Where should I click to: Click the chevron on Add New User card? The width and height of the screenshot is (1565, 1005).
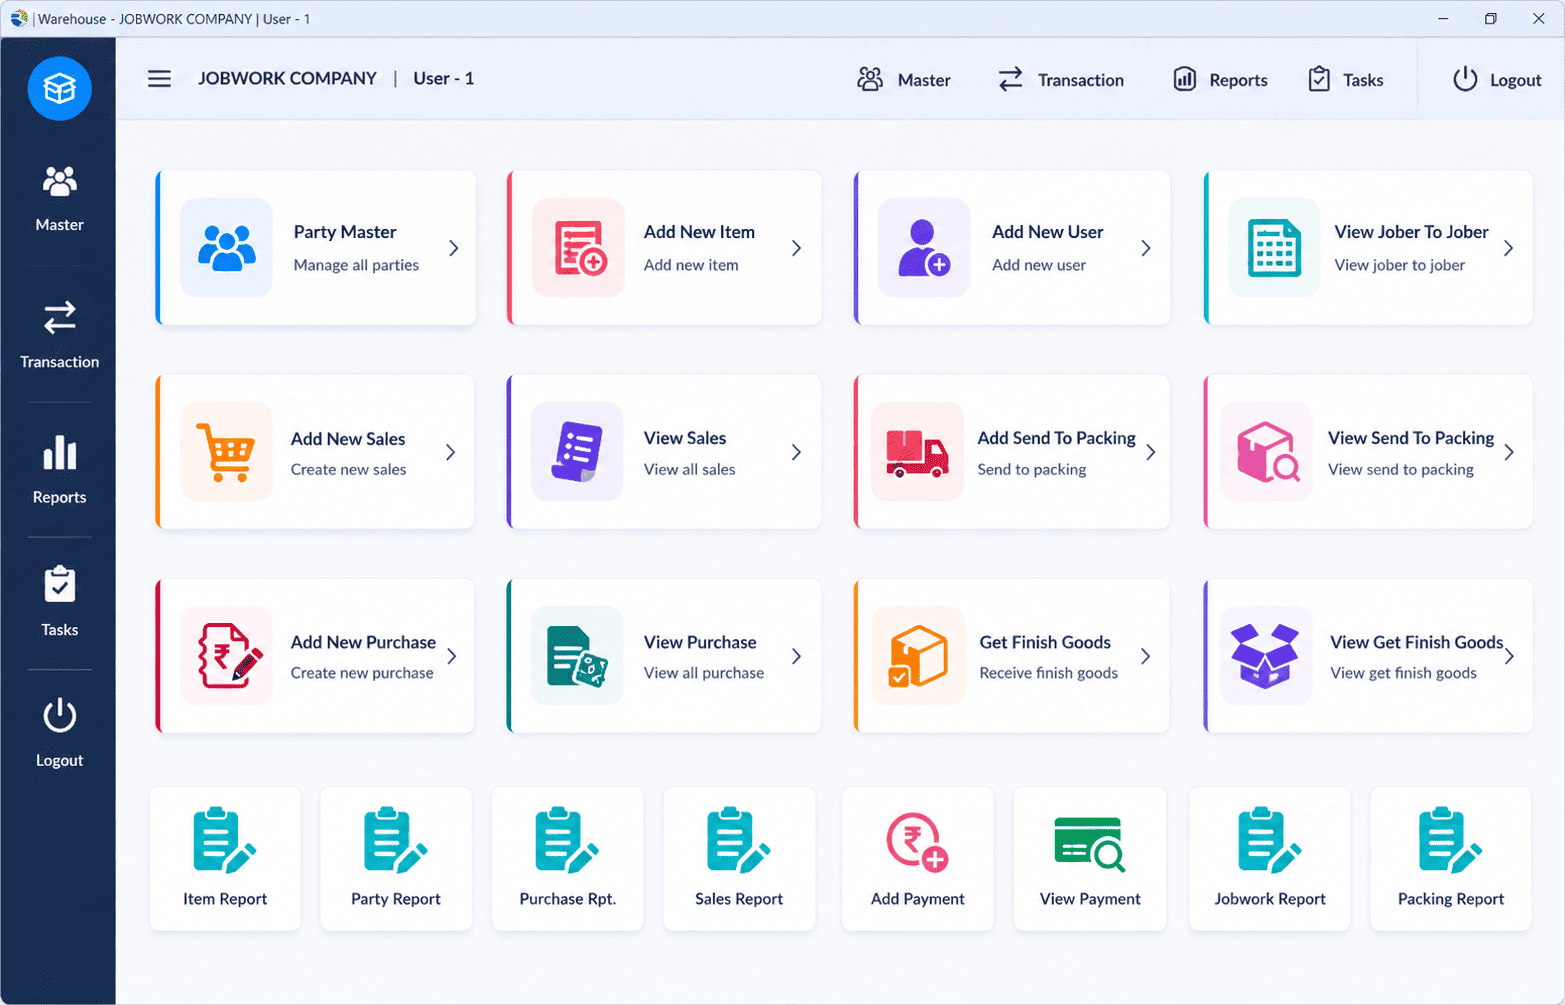[1146, 248]
